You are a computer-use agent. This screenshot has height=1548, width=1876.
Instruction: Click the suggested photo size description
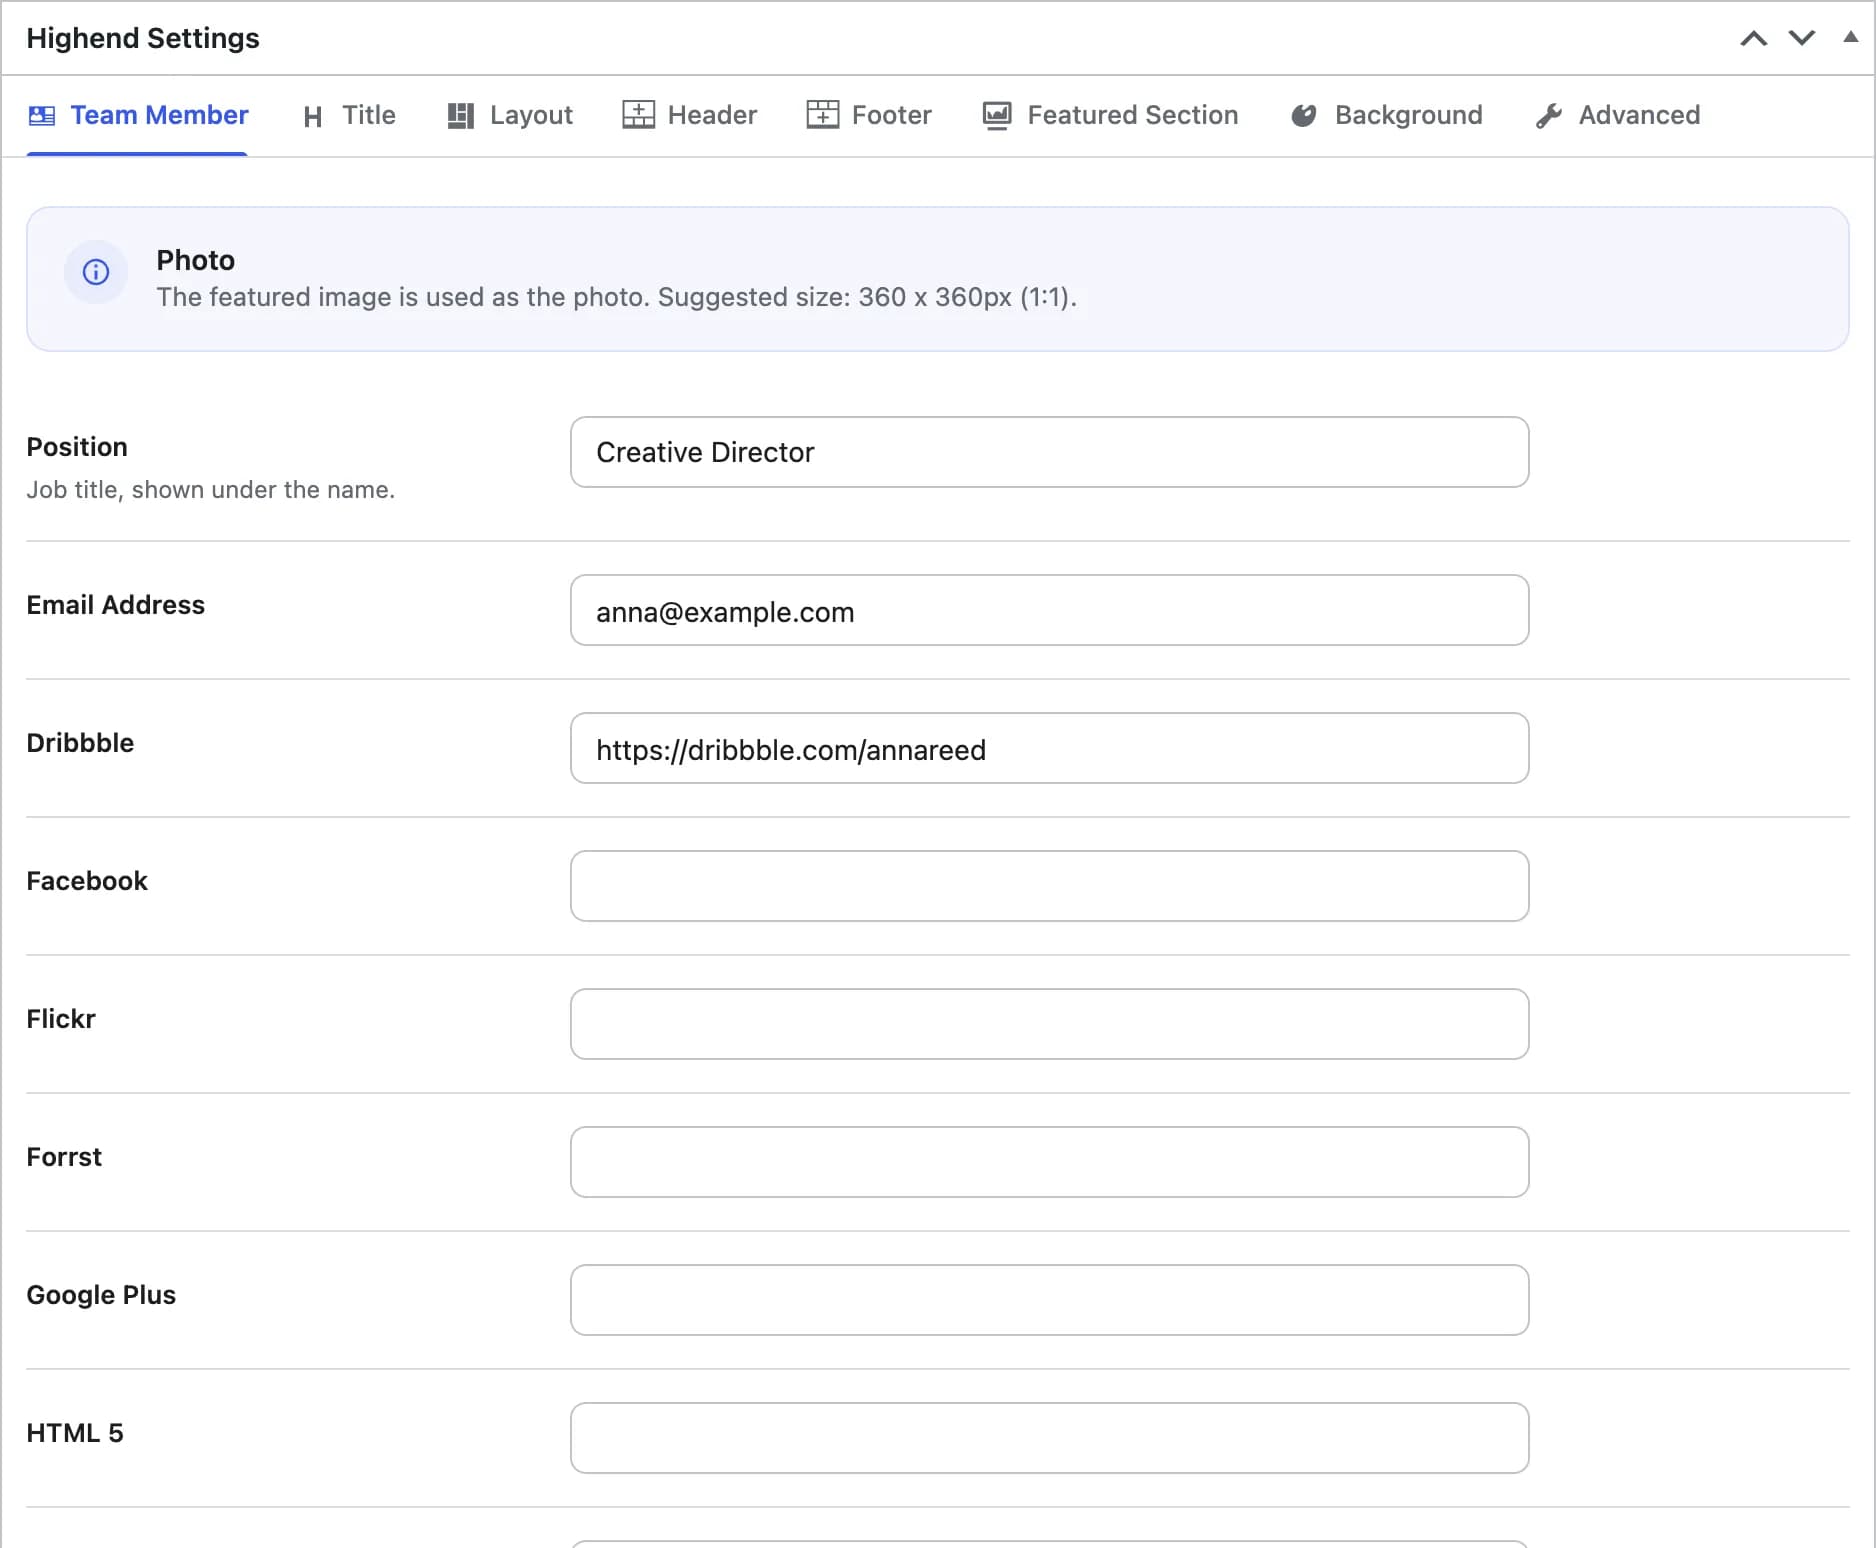tap(617, 297)
